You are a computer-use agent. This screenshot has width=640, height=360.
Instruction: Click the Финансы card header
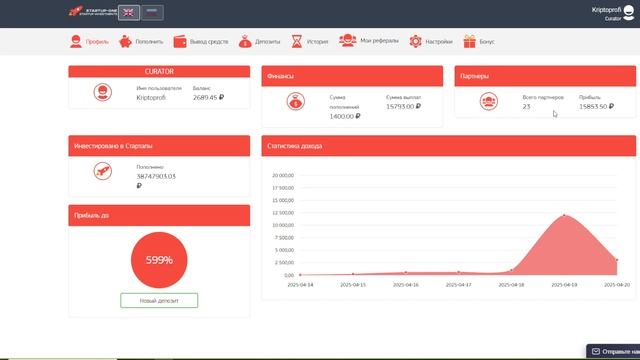[352, 76]
